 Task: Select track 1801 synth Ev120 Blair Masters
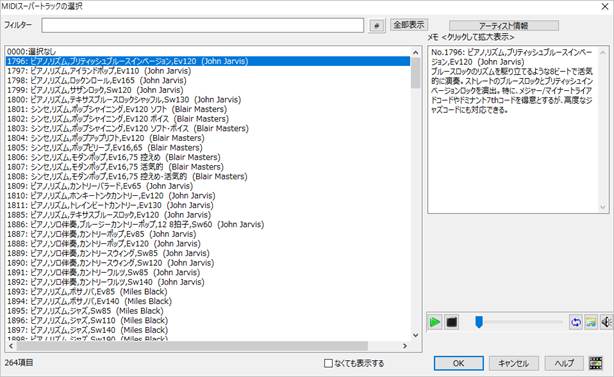click(x=208, y=109)
